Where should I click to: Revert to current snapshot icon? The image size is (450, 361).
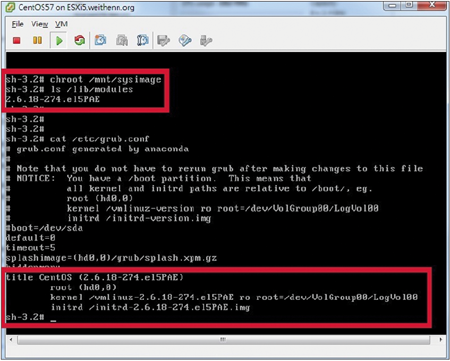(122, 41)
